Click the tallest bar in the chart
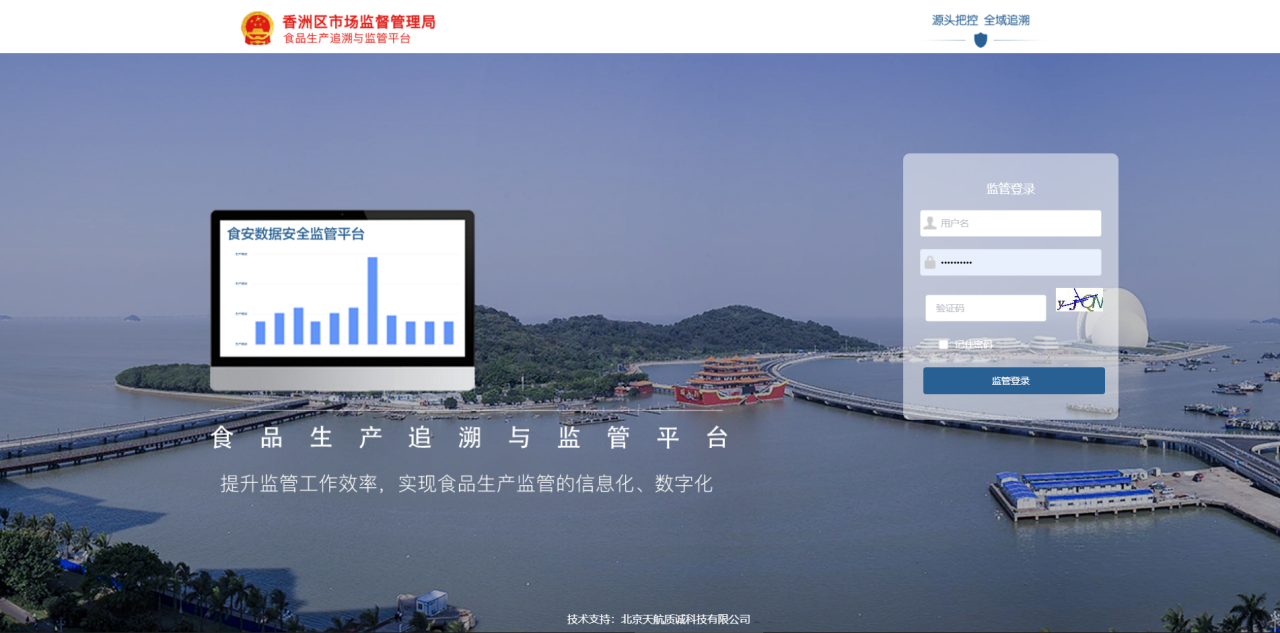This screenshot has height=633, width=1280. point(372,300)
